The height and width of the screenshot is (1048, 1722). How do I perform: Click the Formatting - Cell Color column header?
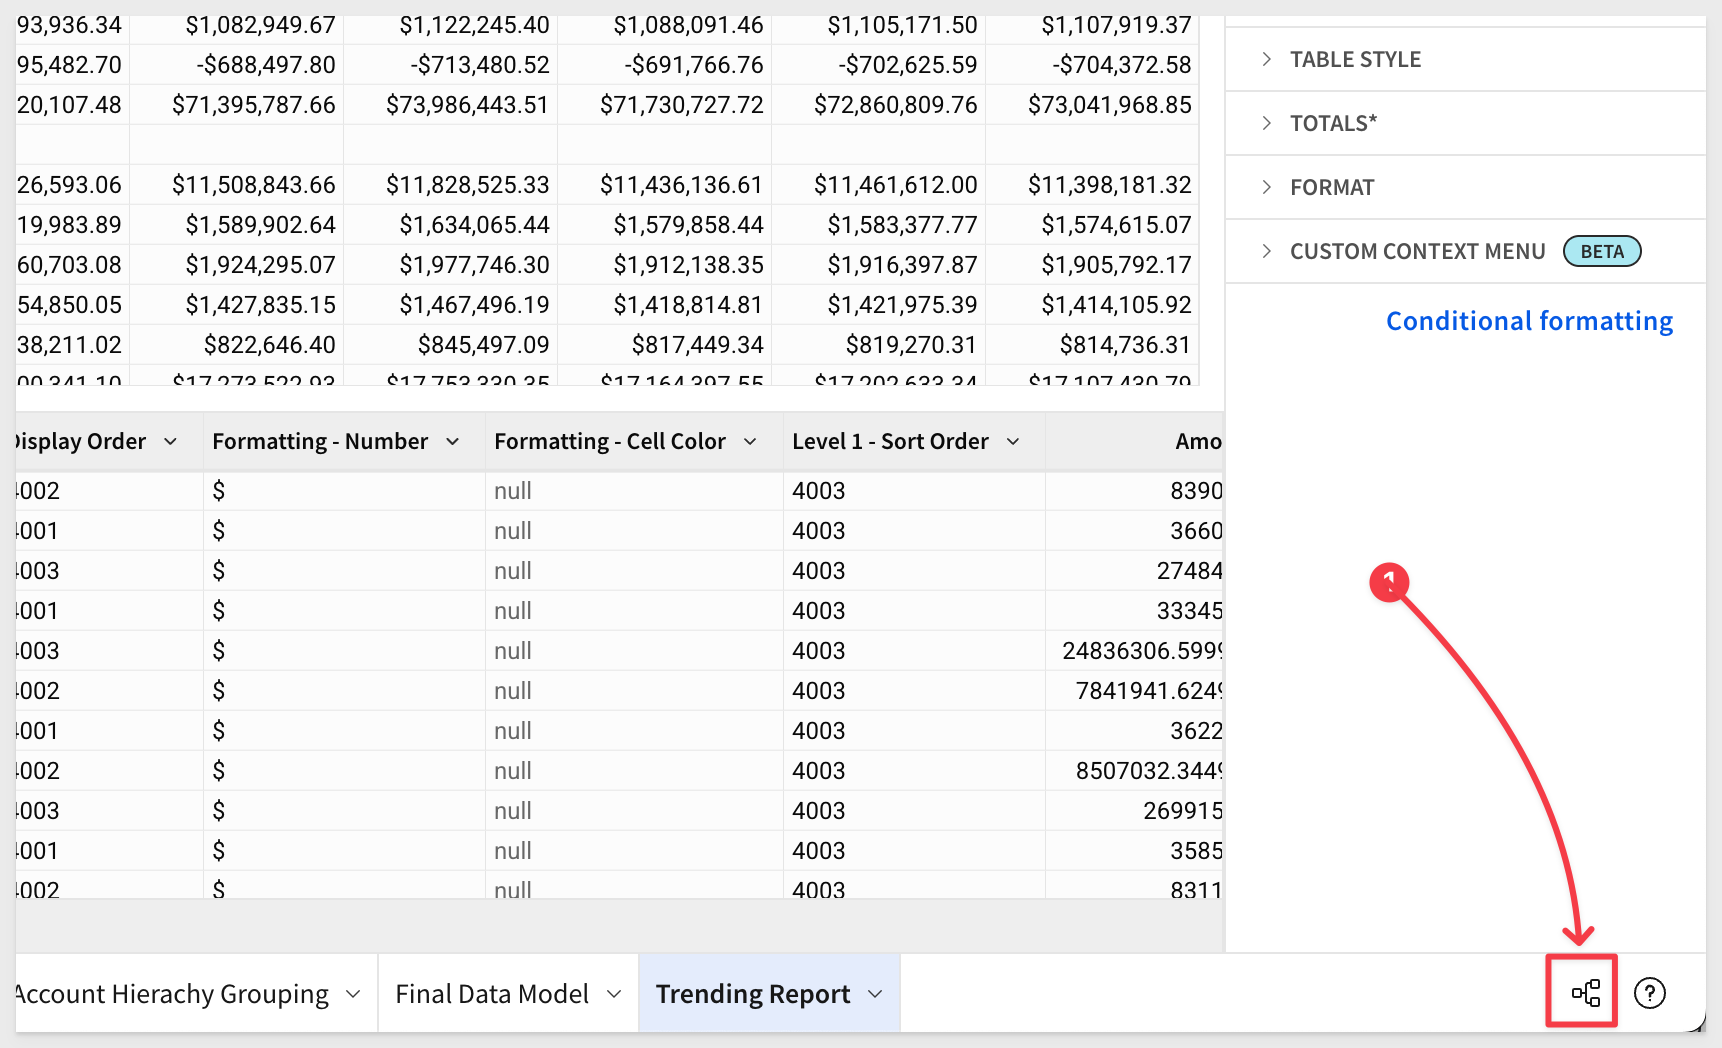(610, 441)
